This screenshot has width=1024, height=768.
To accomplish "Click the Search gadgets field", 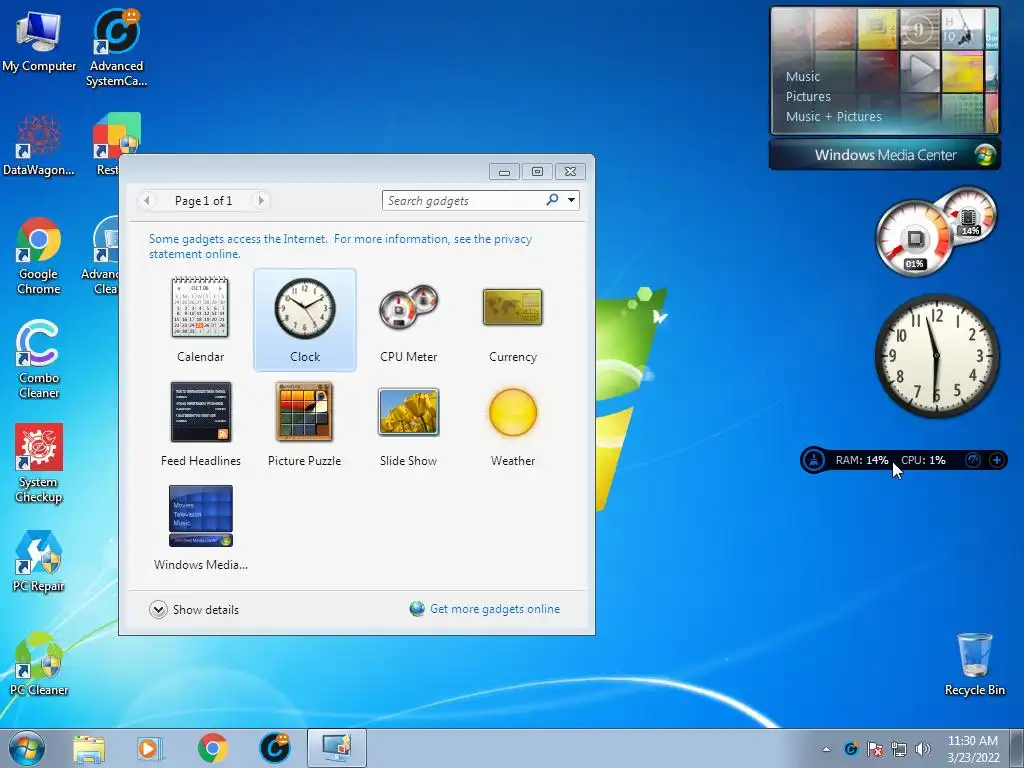I will click(464, 200).
